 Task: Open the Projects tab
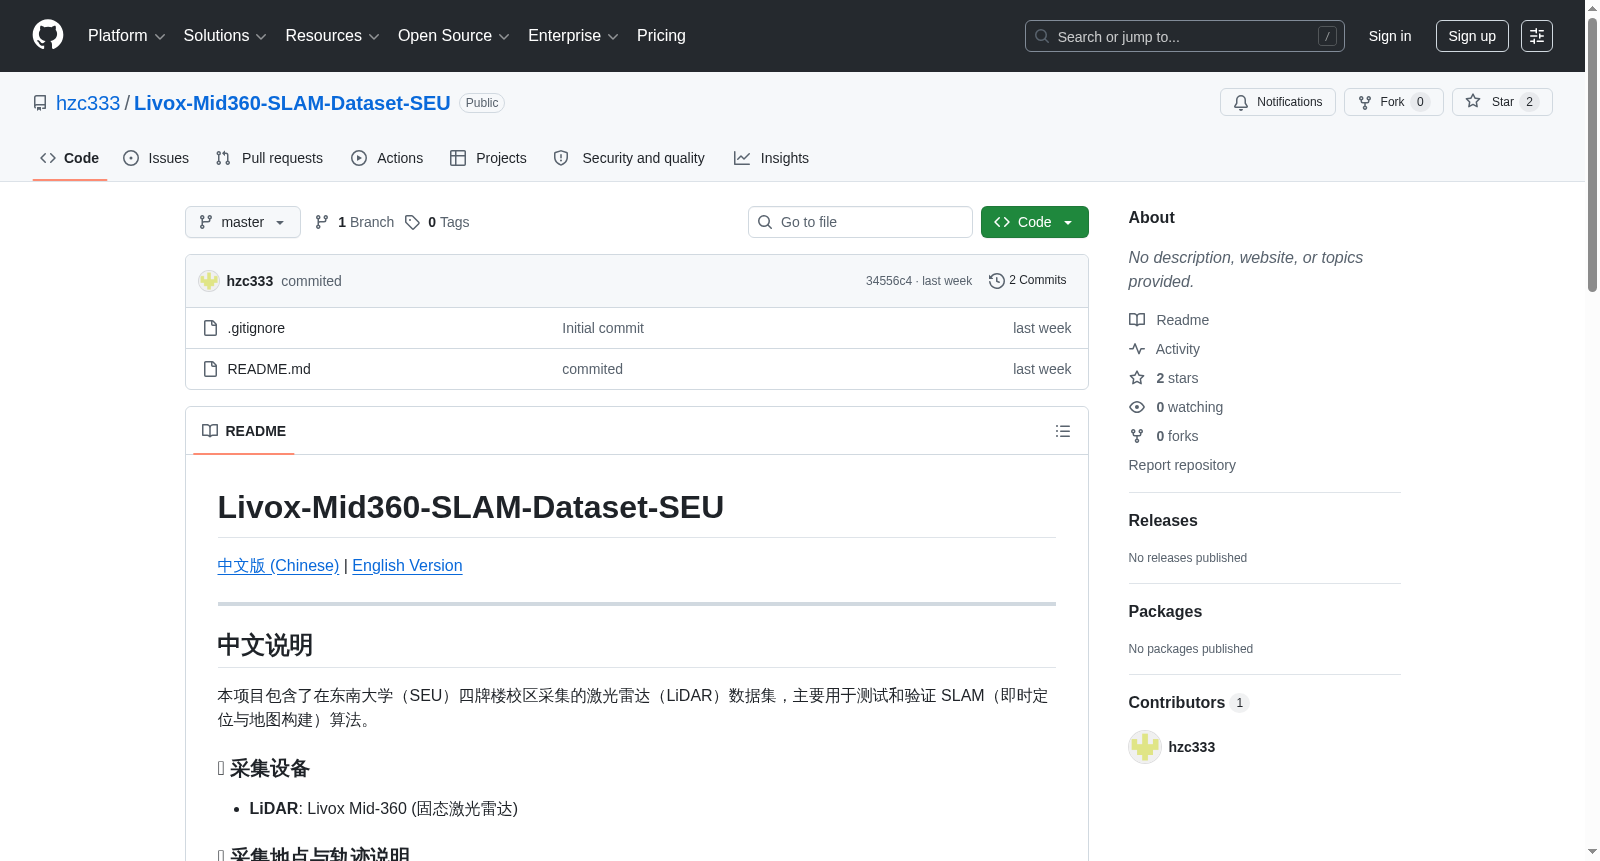(488, 158)
